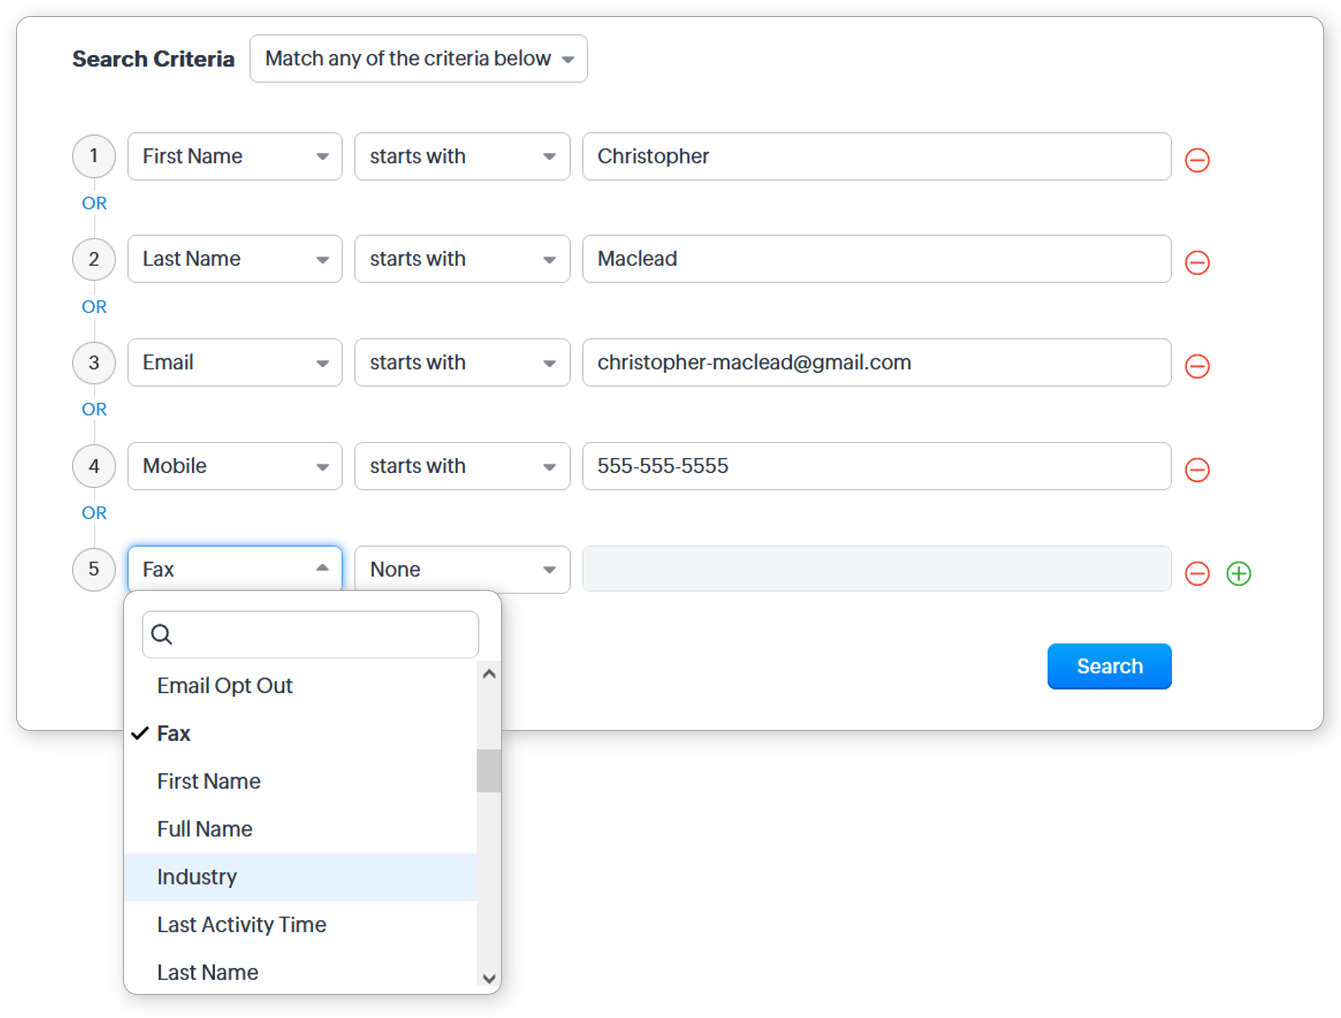This screenshot has height=1018, width=1341.
Task: Select Full Name from the field list
Action: (x=205, y=829)
